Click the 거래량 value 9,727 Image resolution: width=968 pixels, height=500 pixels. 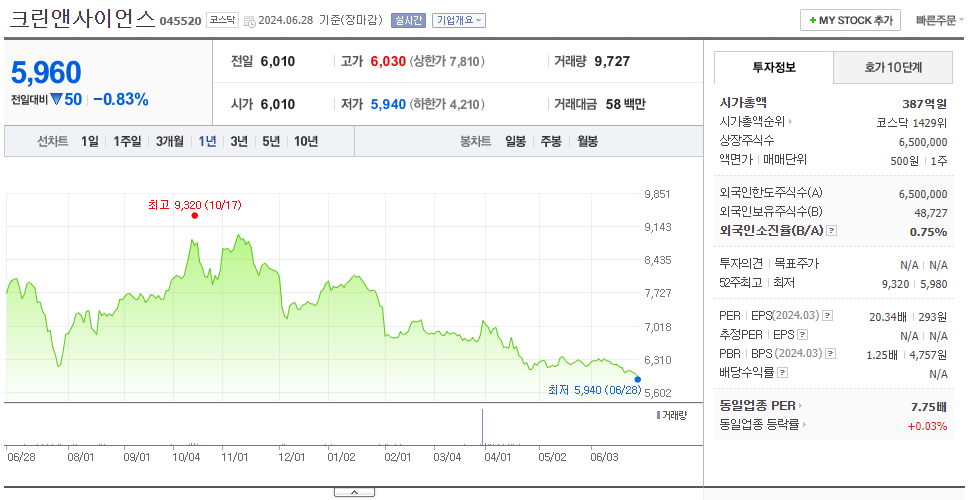[x=612, y=62]
